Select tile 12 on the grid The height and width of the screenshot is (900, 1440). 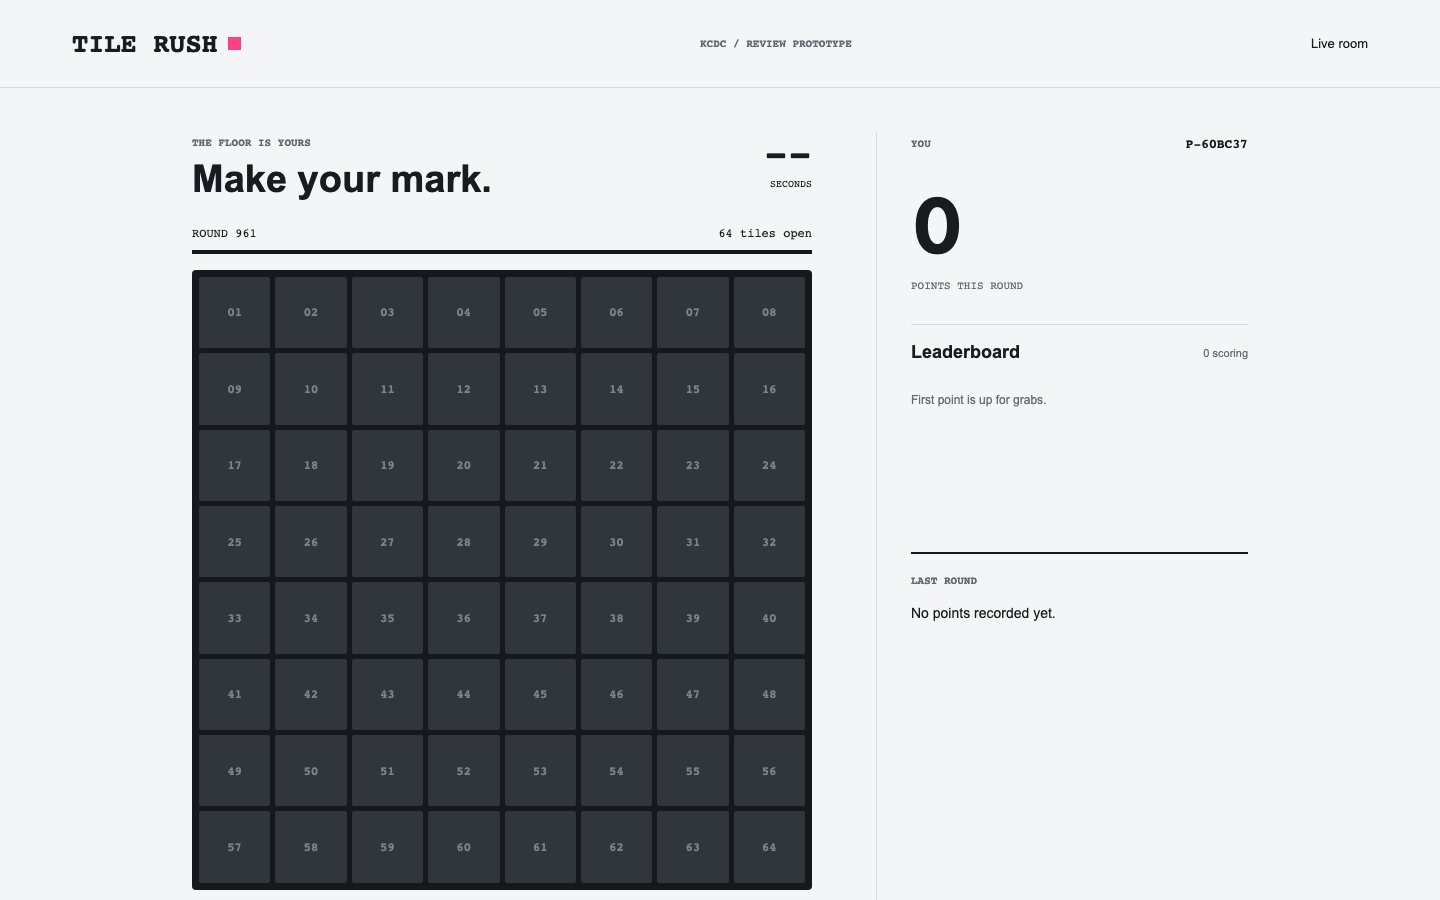(x=464, y=389)
